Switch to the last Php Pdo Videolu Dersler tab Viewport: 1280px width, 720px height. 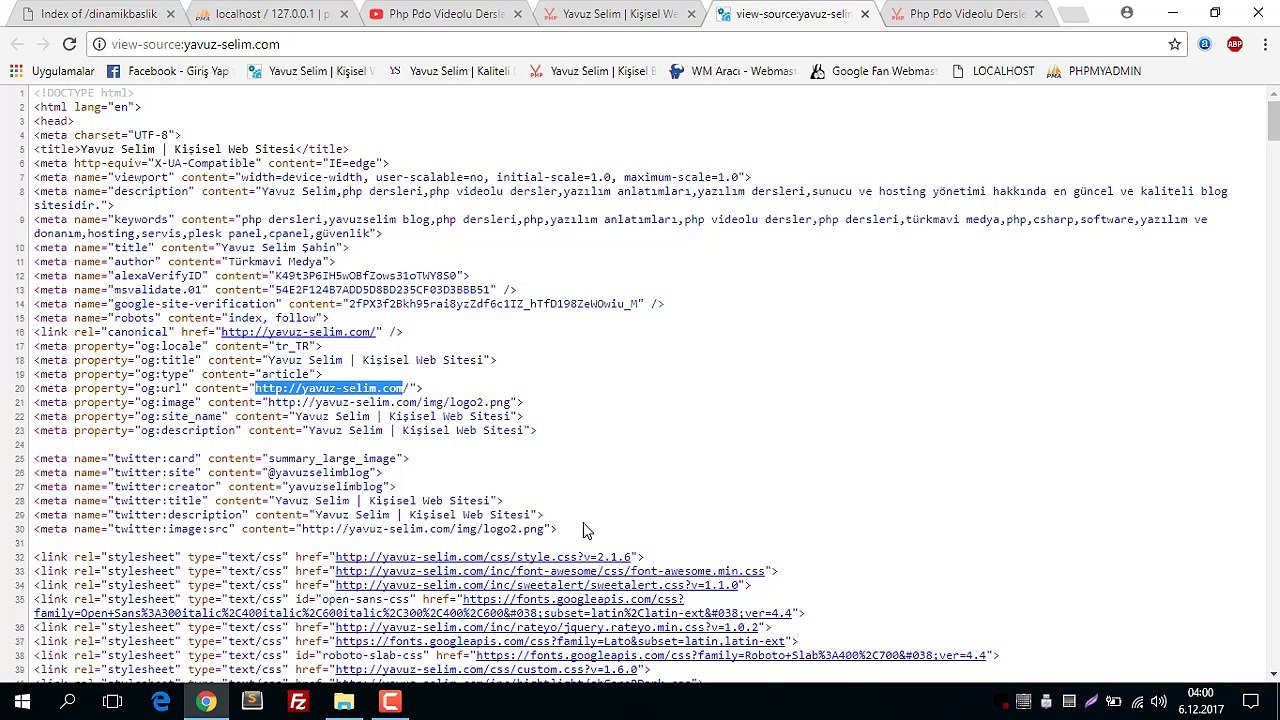967,14
